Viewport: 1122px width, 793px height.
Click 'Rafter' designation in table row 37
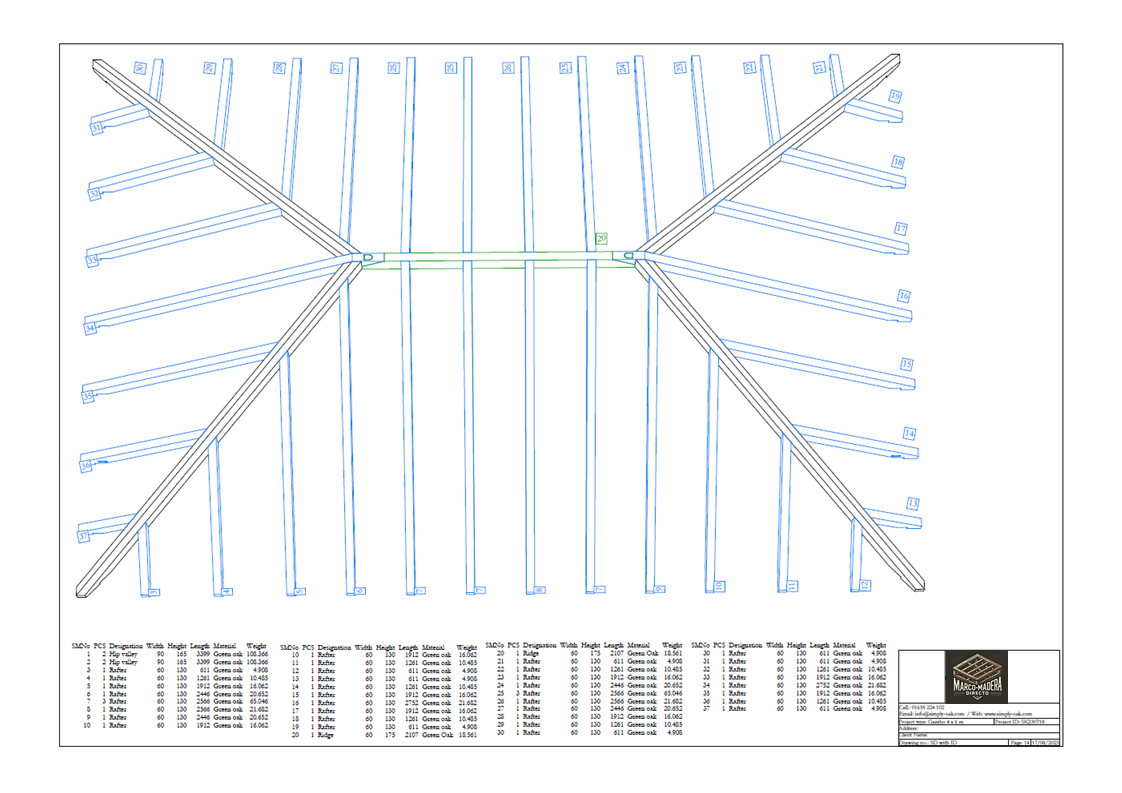[x=737, y=709]
